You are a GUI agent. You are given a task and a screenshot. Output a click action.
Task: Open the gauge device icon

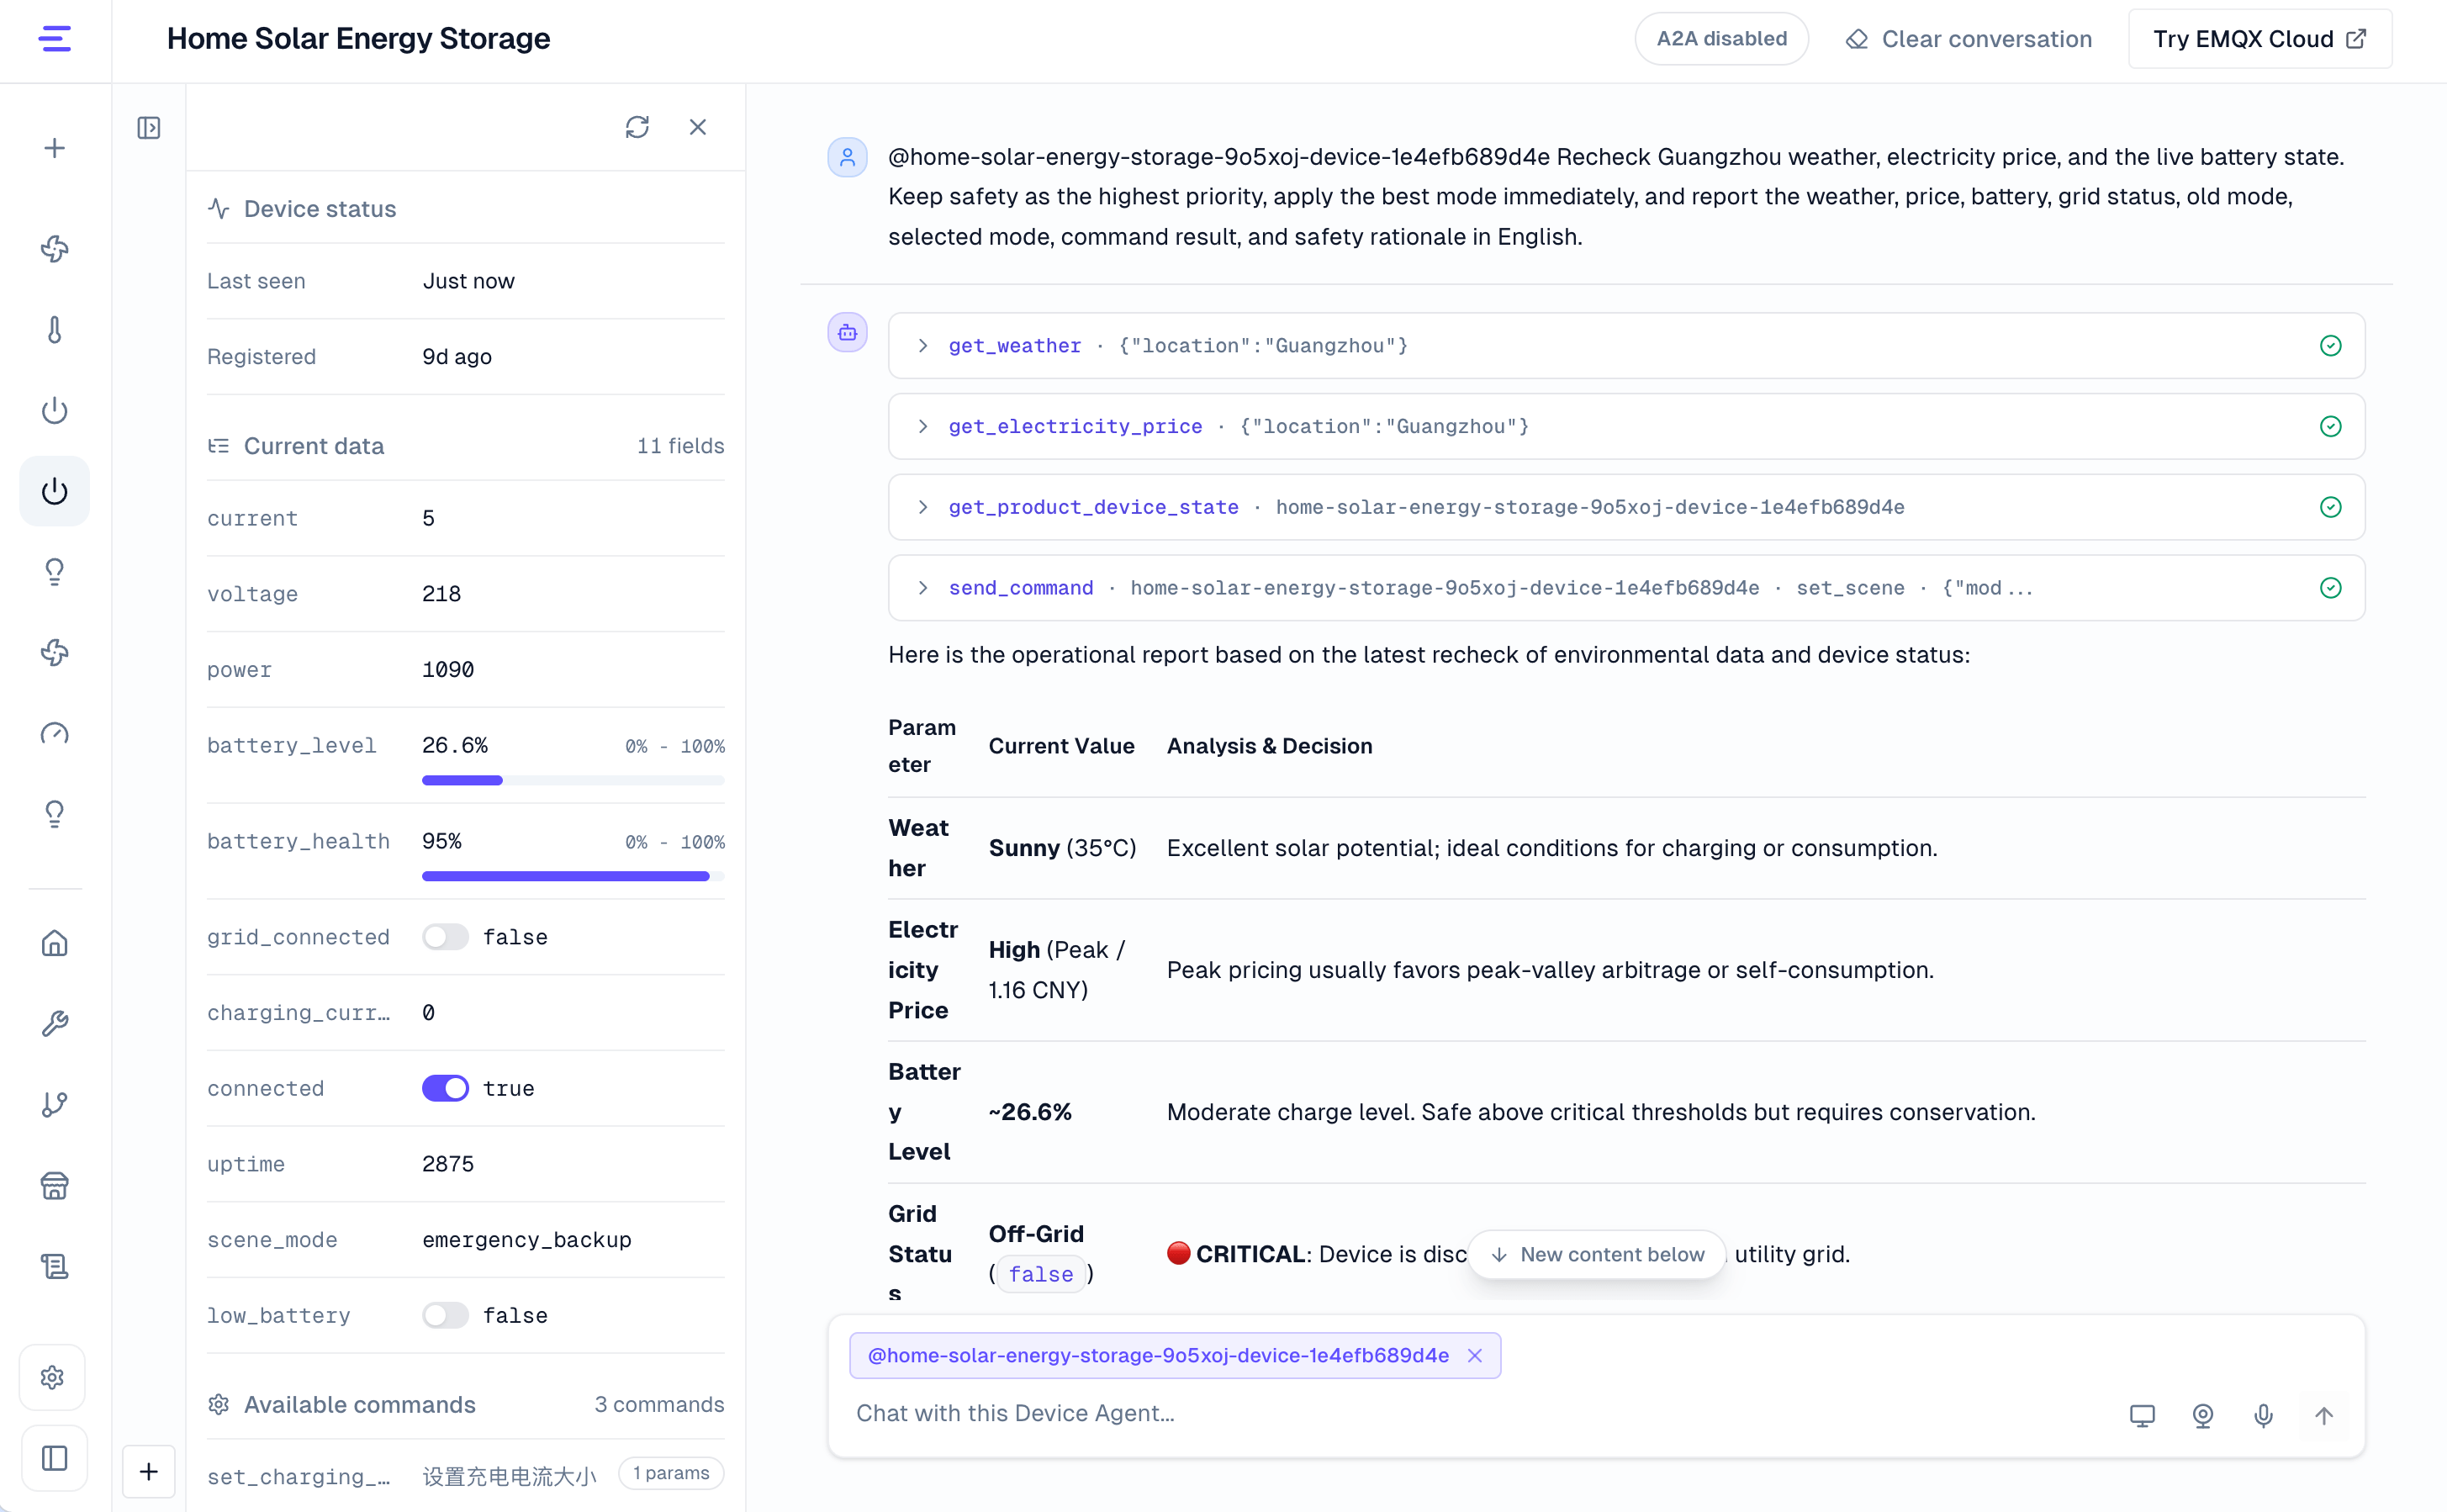[55, 733]
